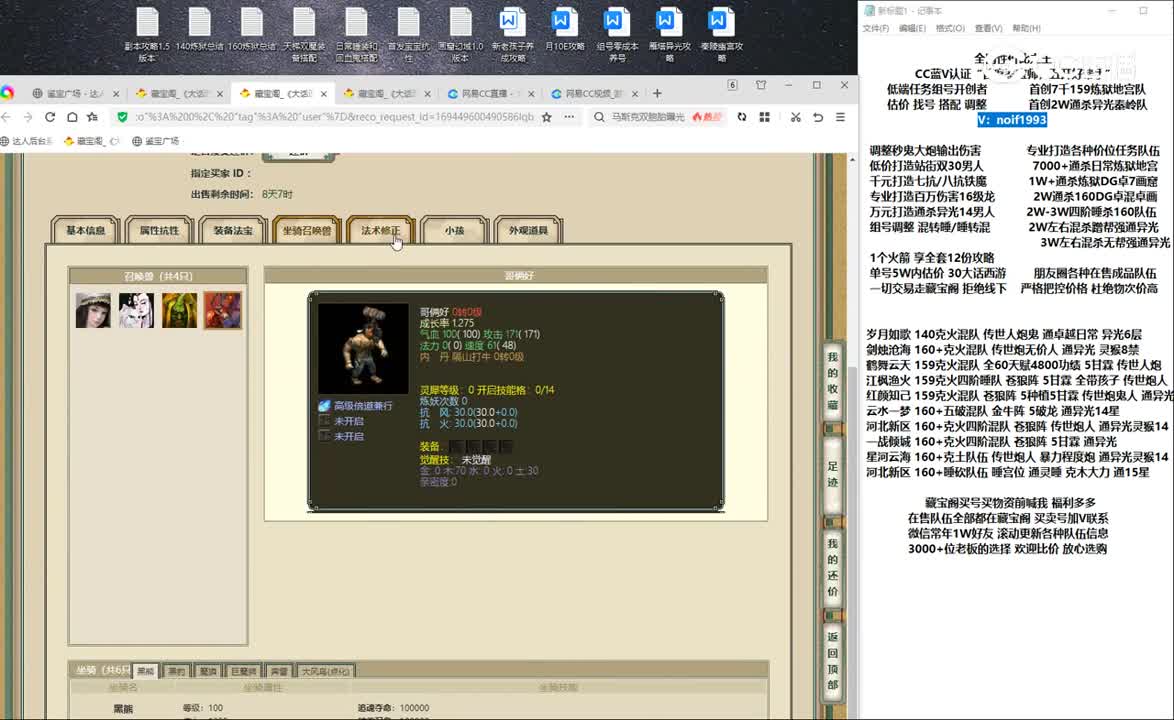Open Notepad 查看(V) menu

988,28
